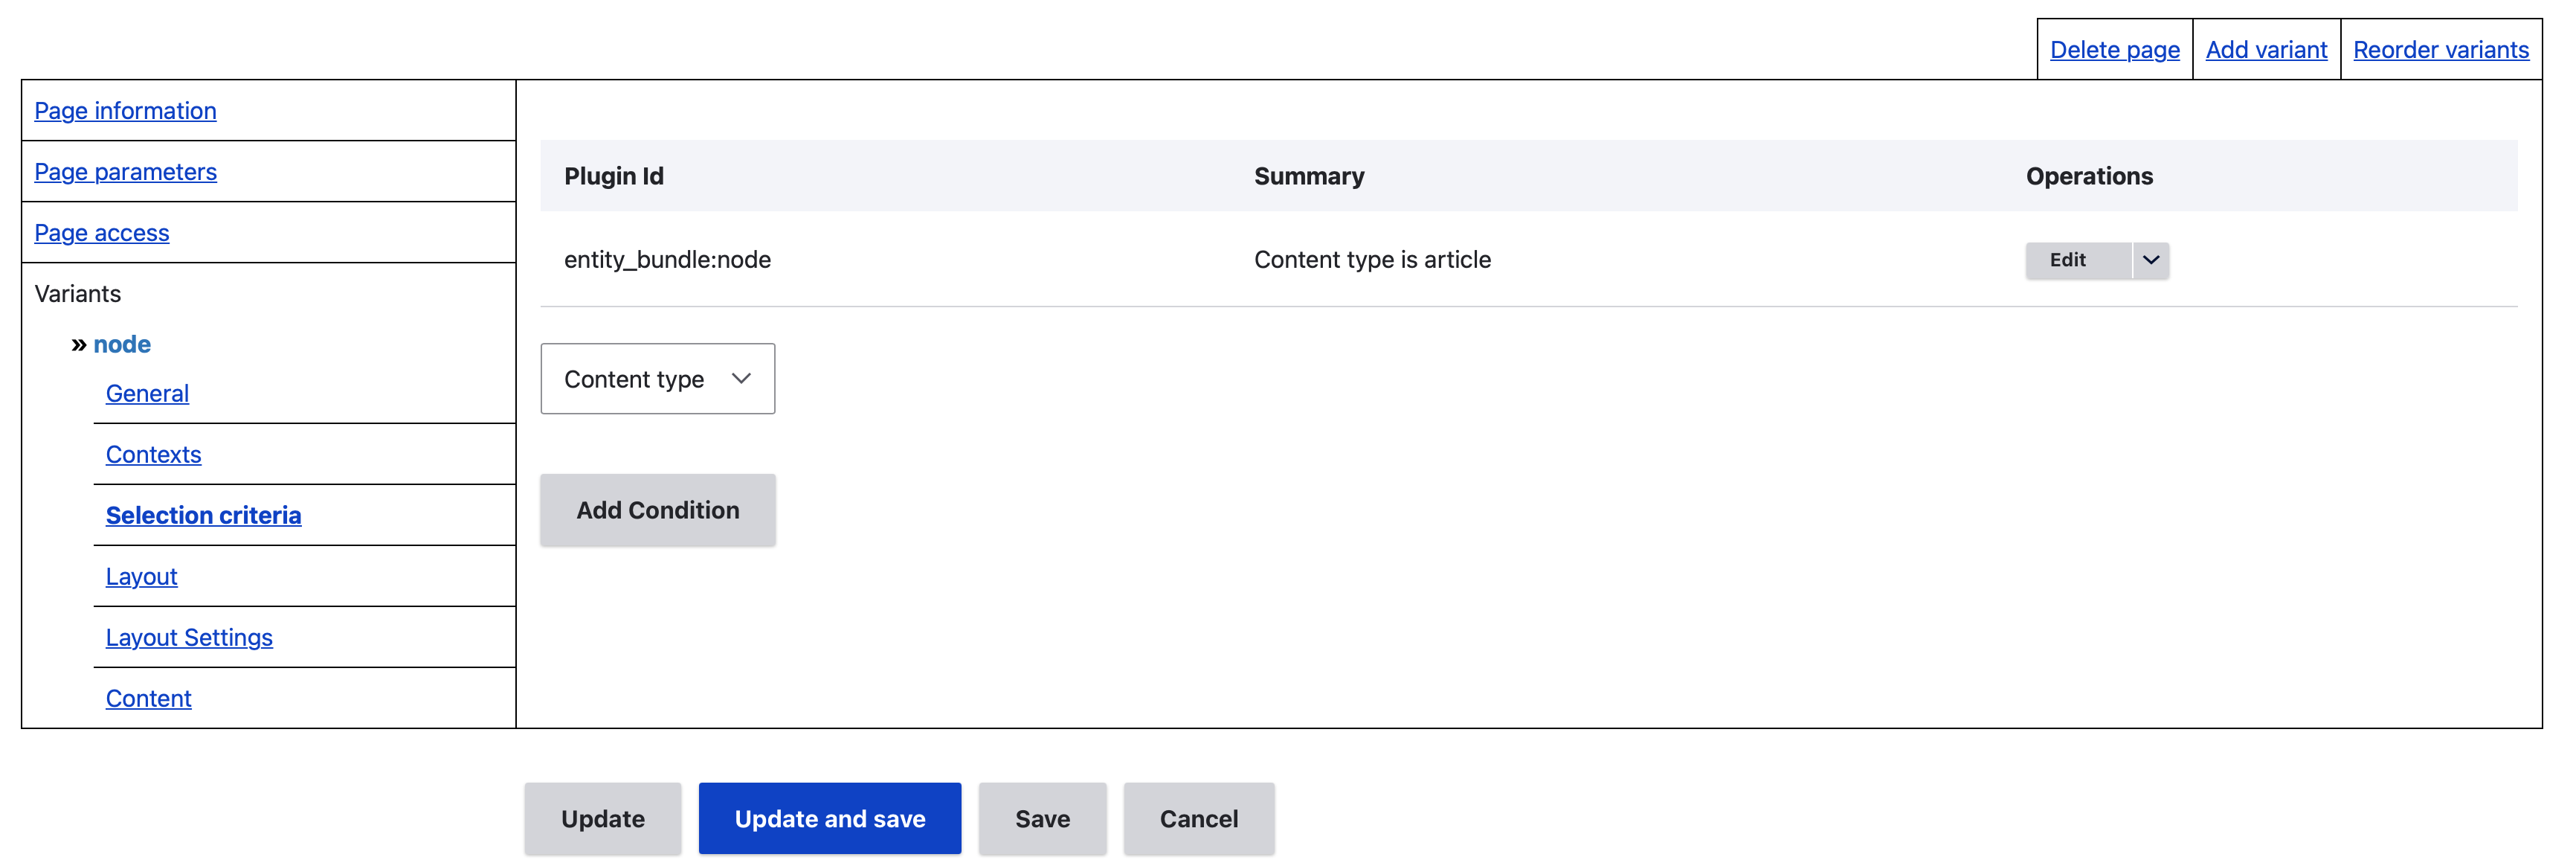Click the Add Condition button
The width and height of the screenshot is (2576, 863).
tap(657, 510)
